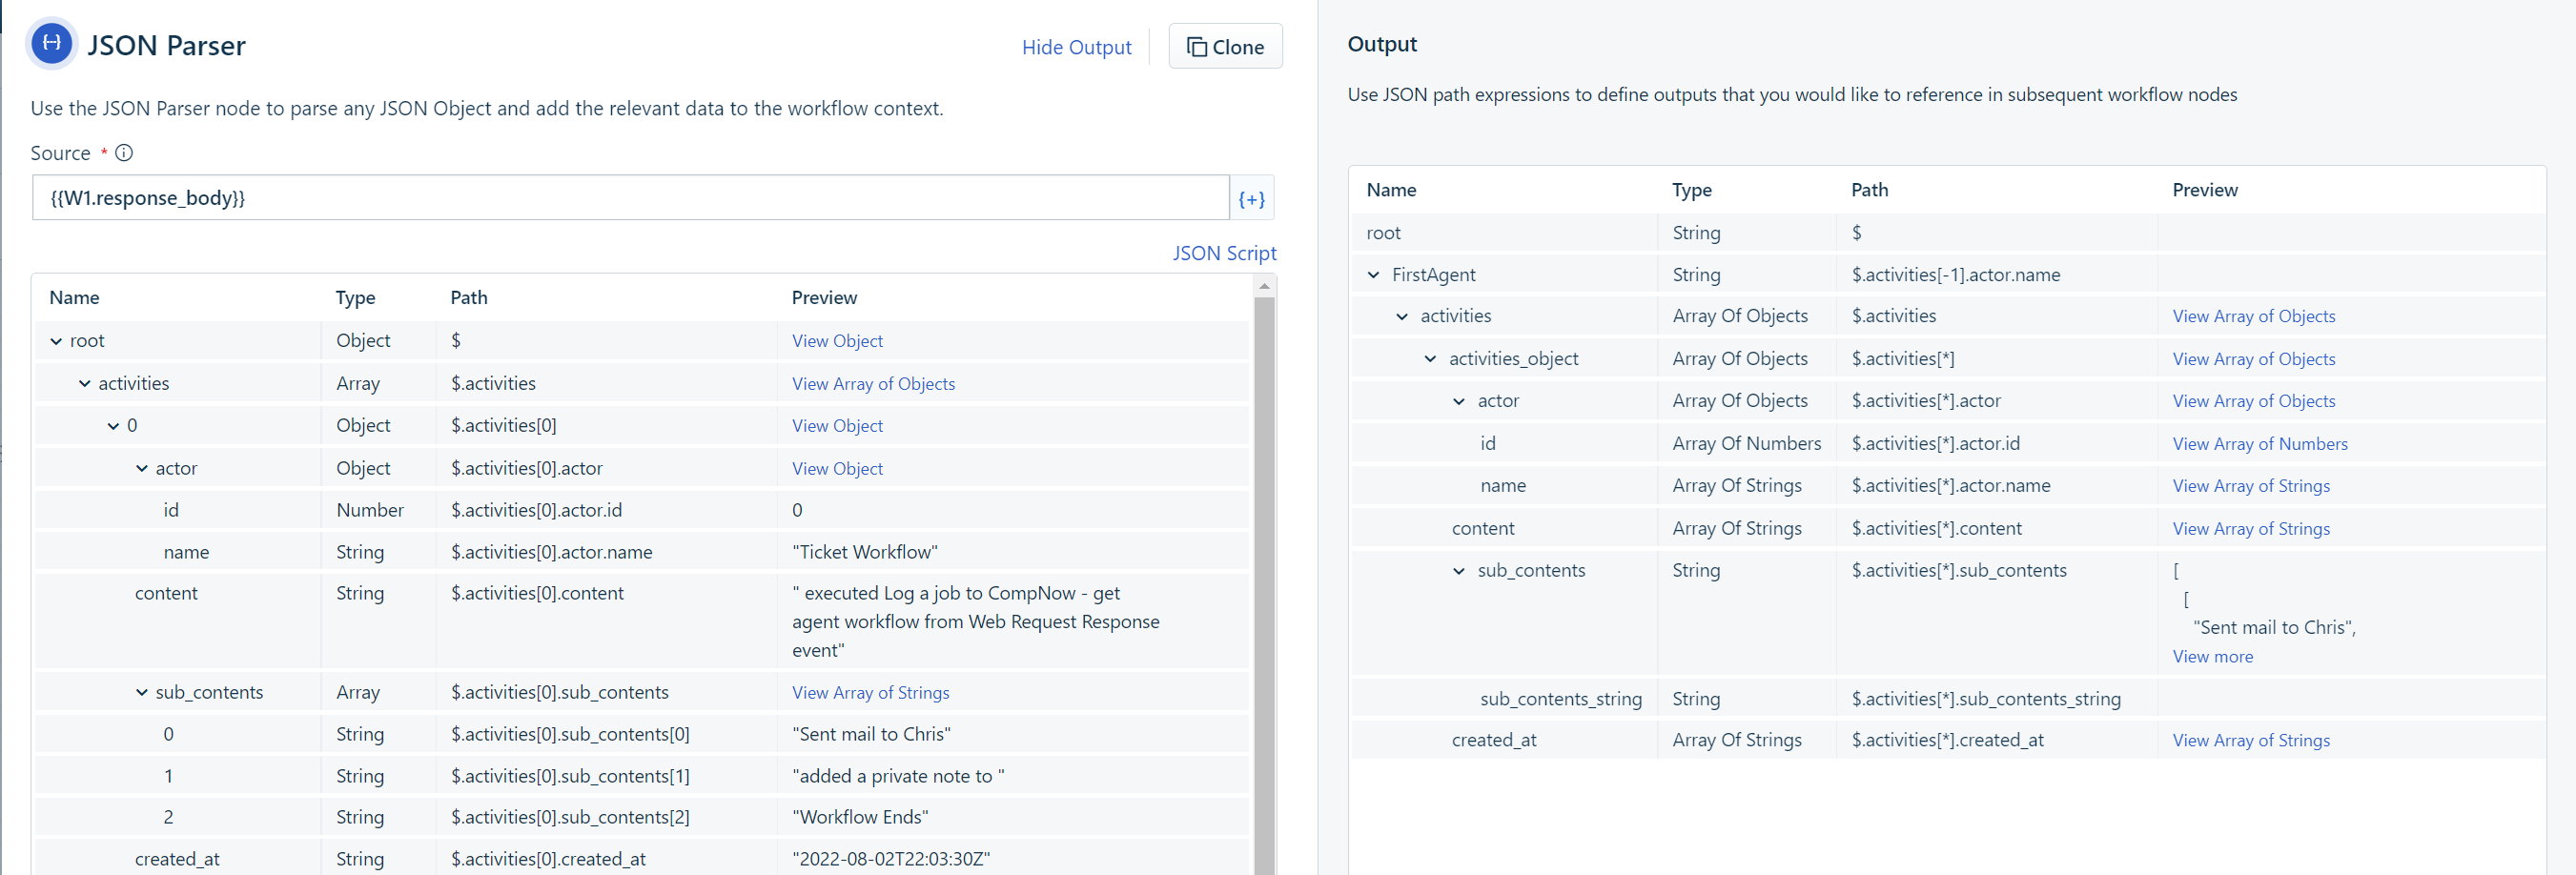Open View Array of Strings for $.activities[0].sub_contents

point(870,693)
